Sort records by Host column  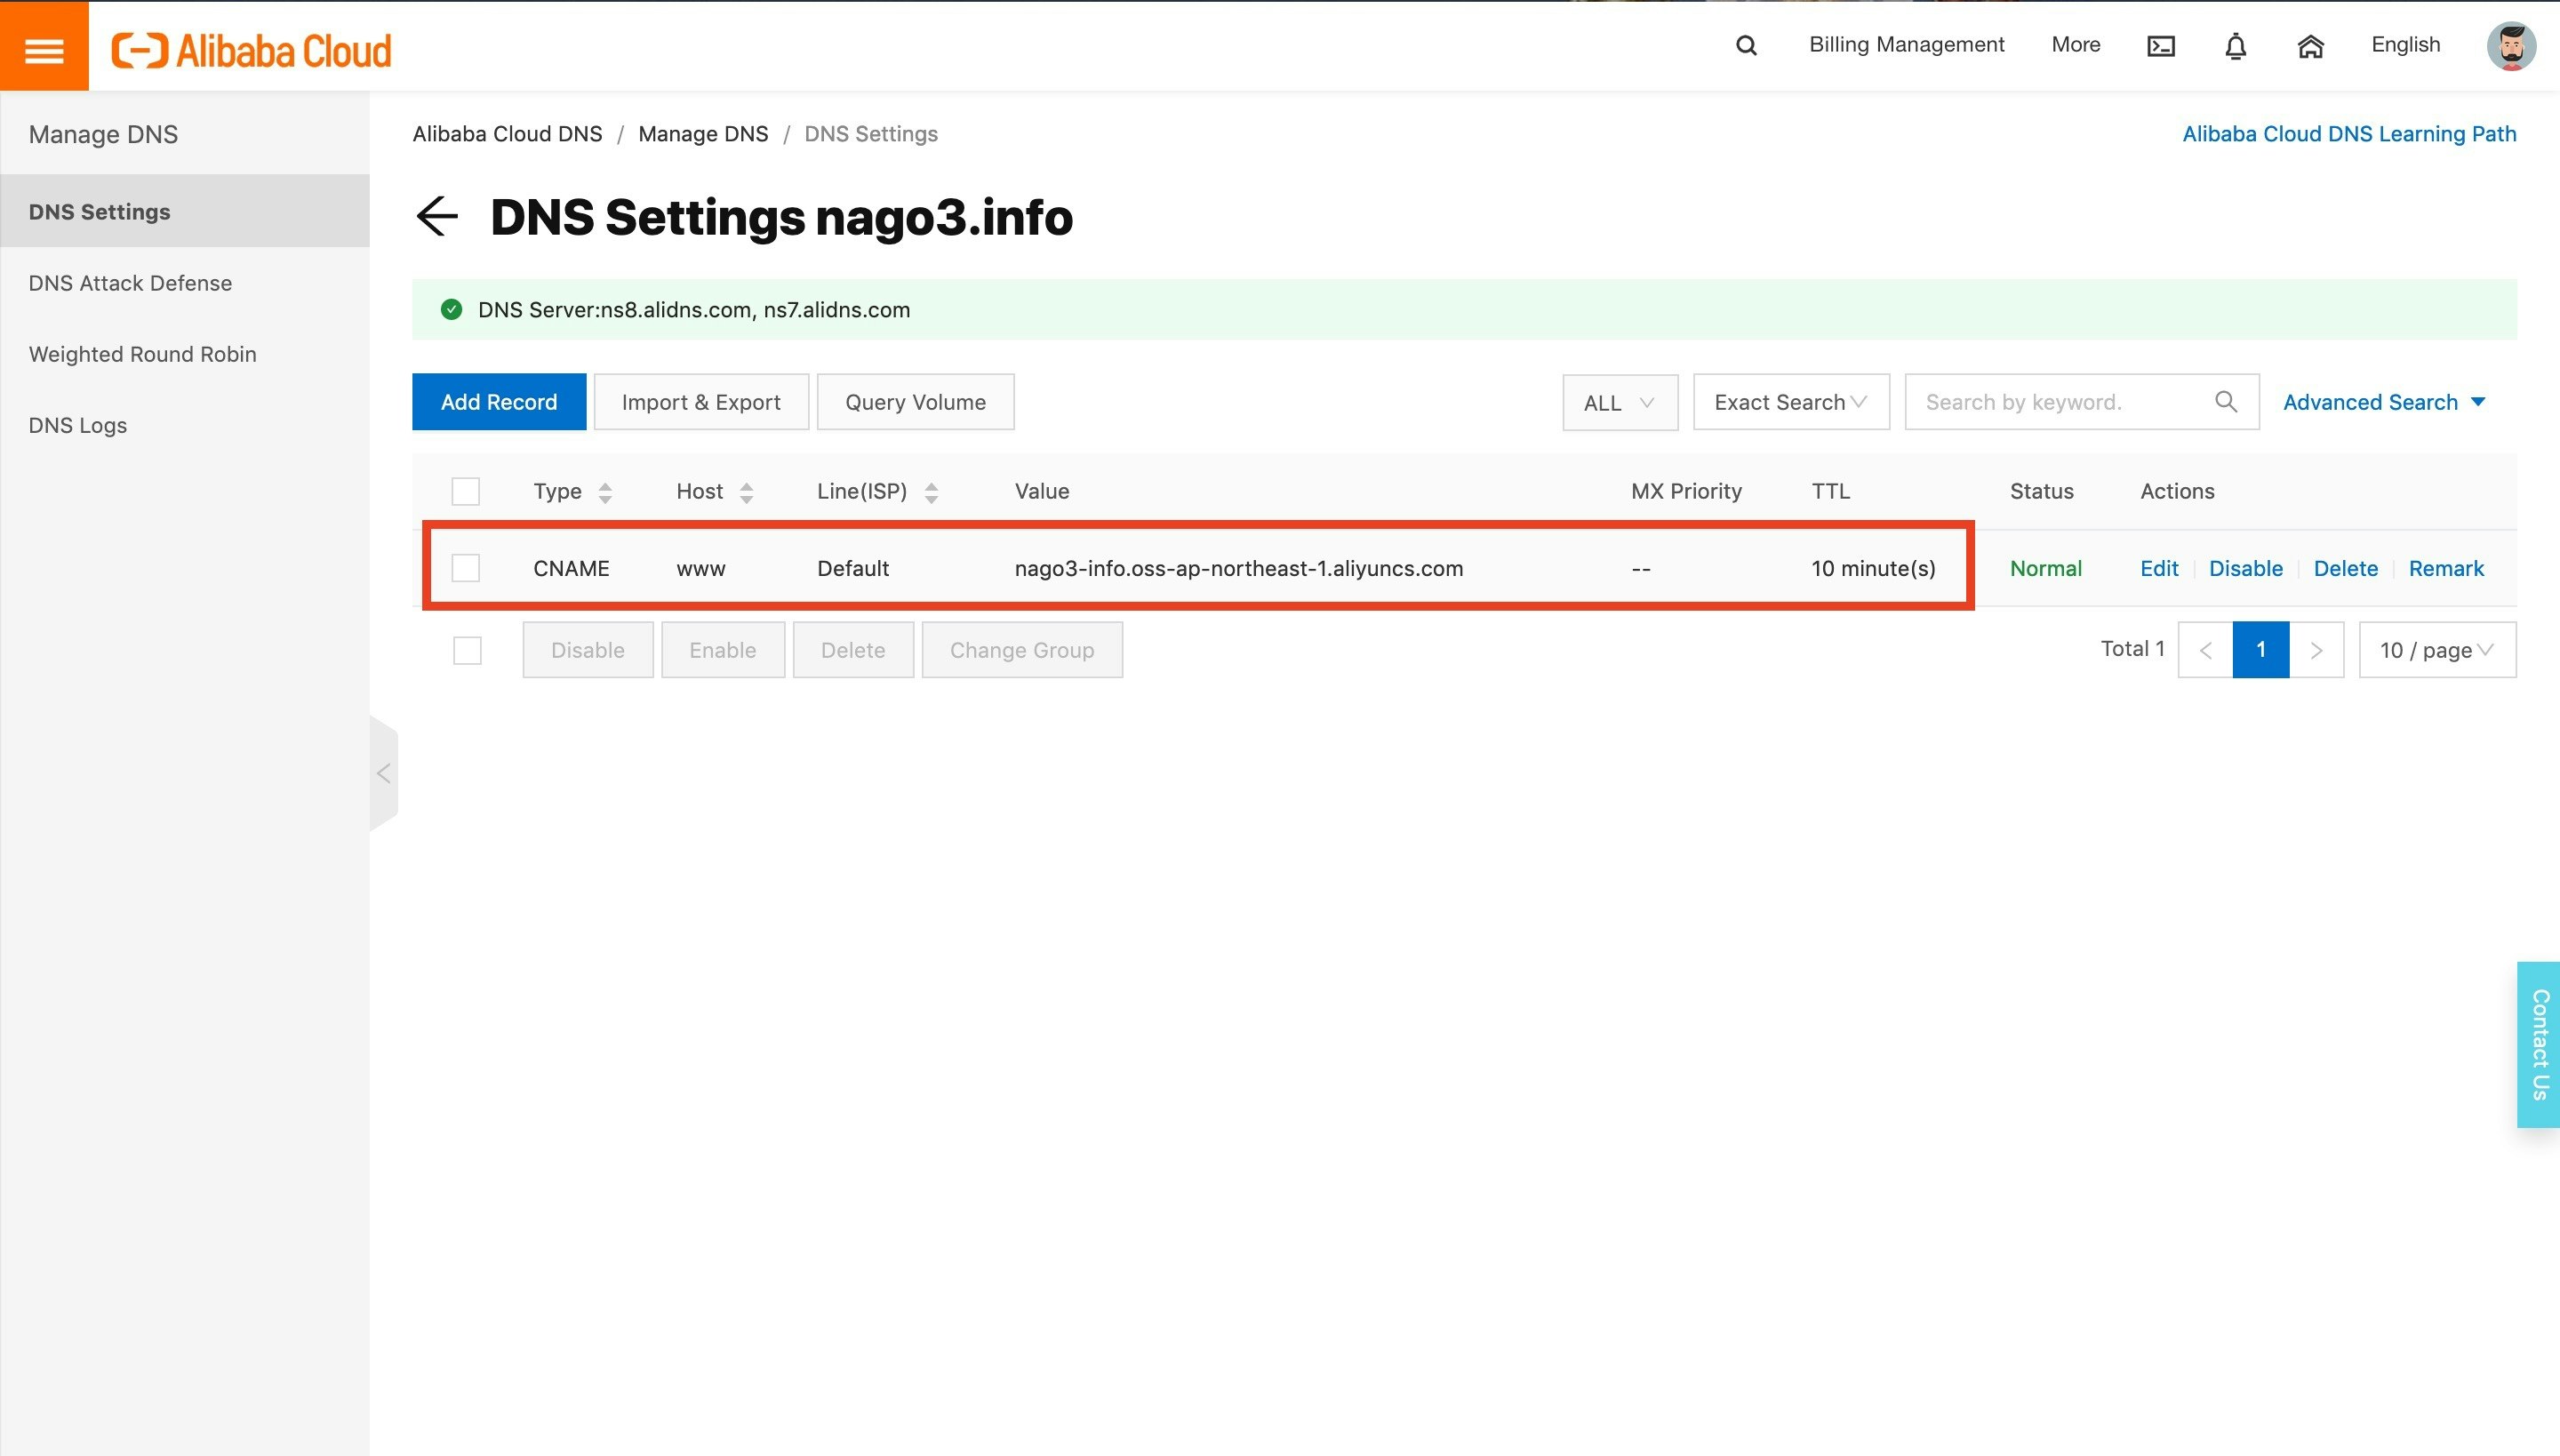[x=746, y=492]
